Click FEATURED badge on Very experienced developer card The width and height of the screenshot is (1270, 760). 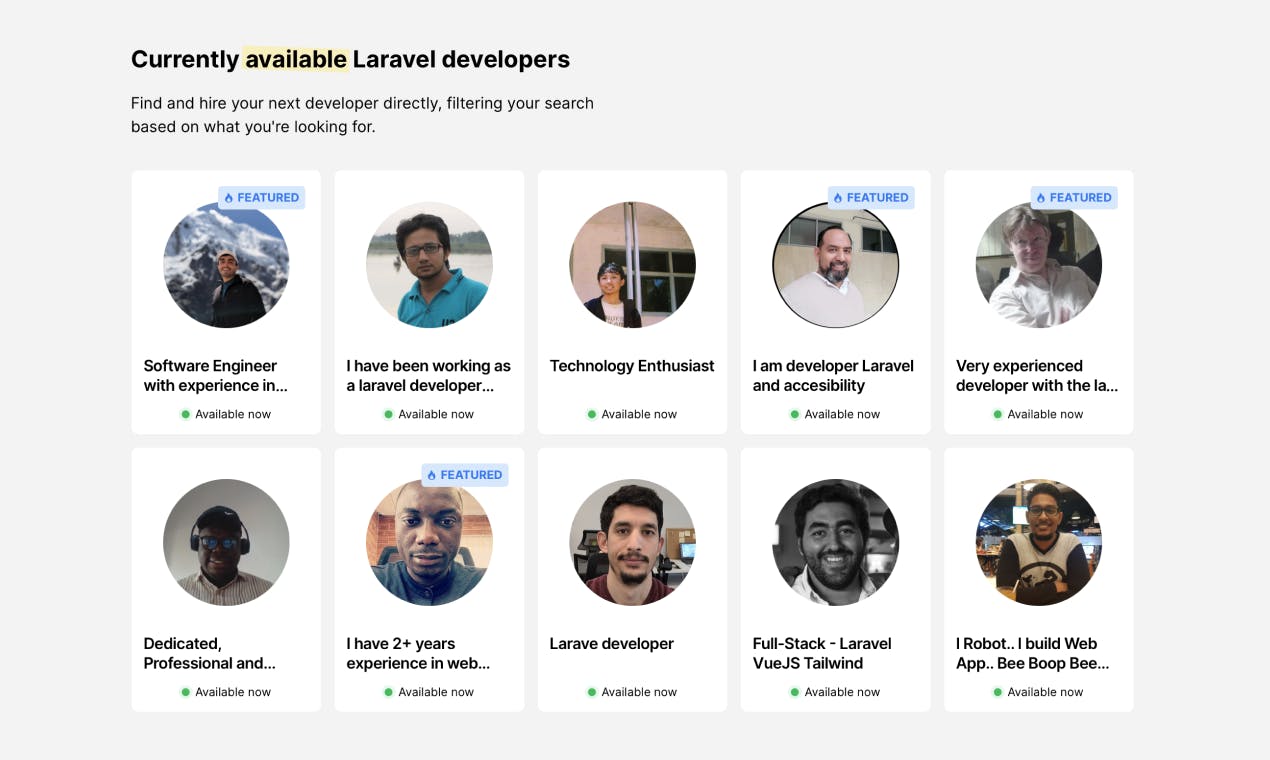coord(1074,198)
